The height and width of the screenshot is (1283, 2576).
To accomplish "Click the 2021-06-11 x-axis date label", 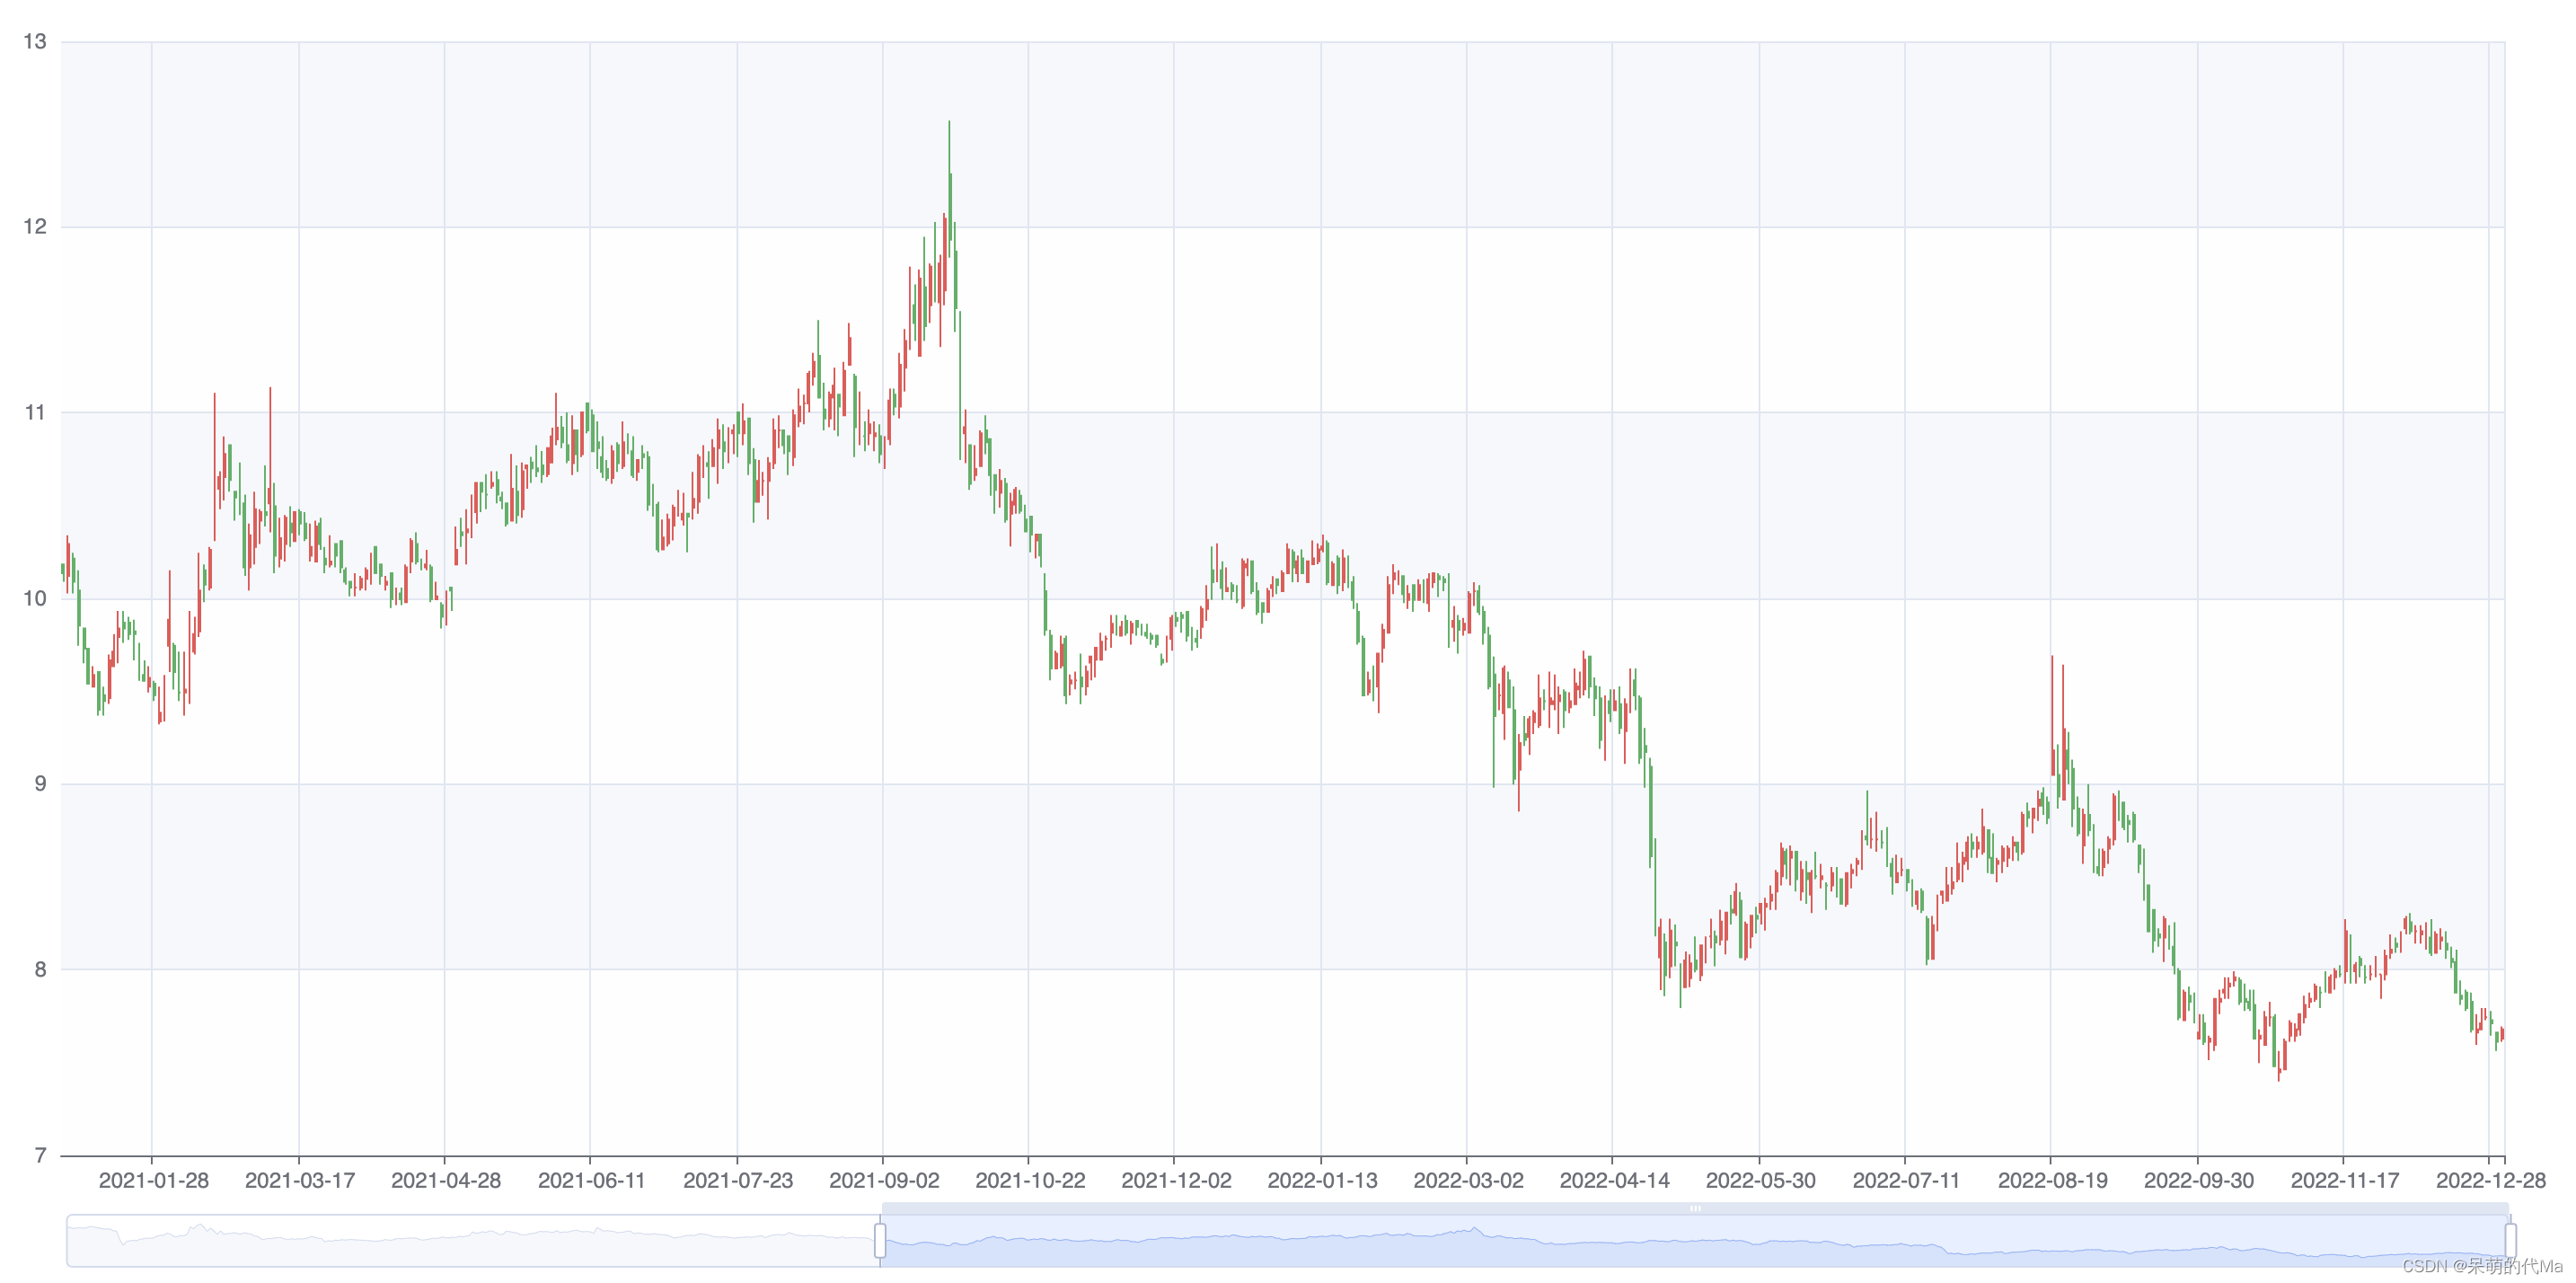I will coord(592,1180).
